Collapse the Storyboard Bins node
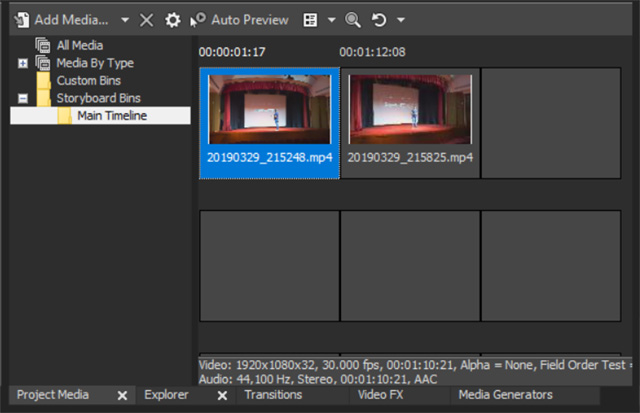The image size is (640, 413). pyautogui.click(x=23, y=98)
